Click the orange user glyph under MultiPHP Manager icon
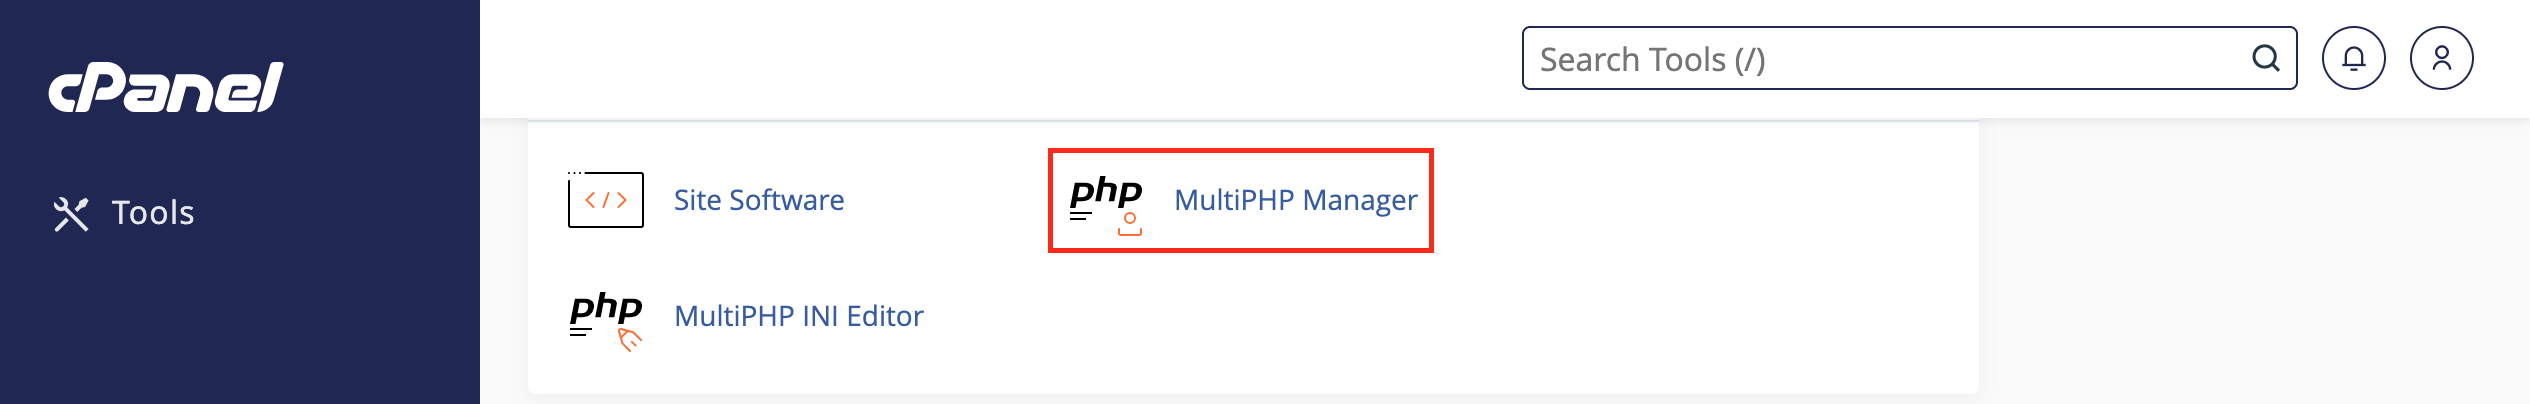The width and height of the screenshot is (2530, 404). [x=1130, y=224]
